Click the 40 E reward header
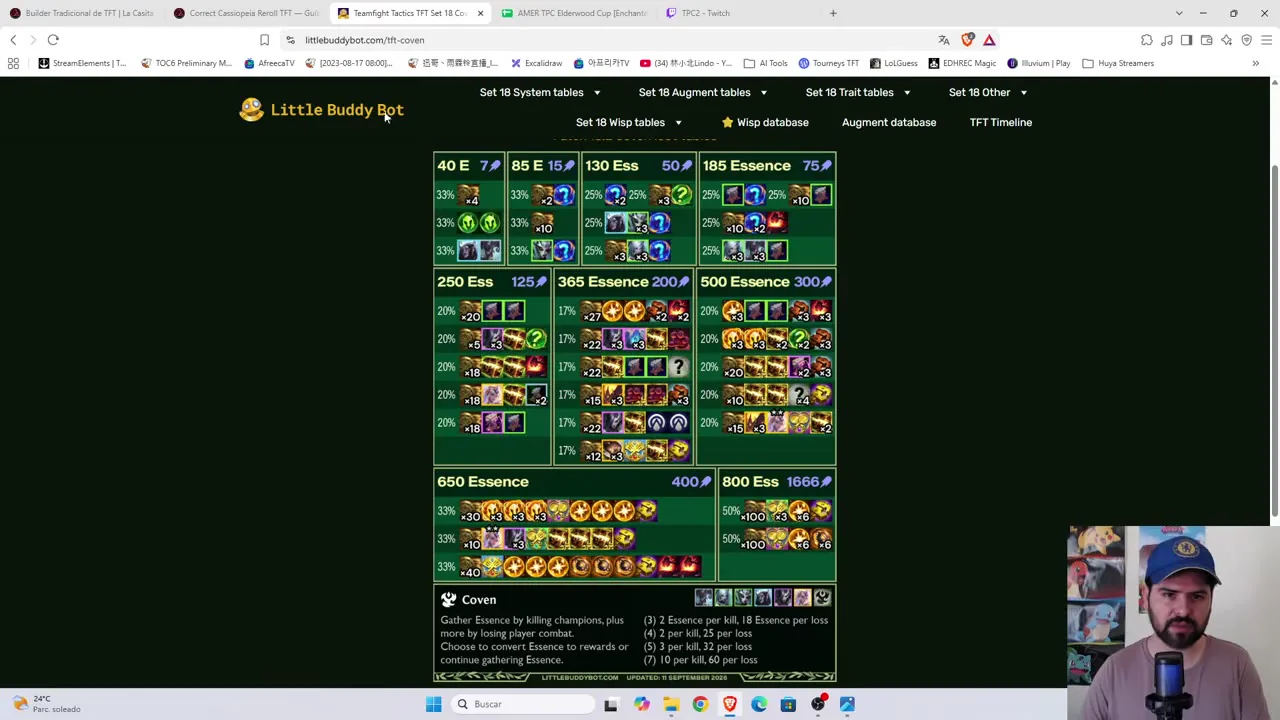Screen dimensions: 1280x720 469,166
